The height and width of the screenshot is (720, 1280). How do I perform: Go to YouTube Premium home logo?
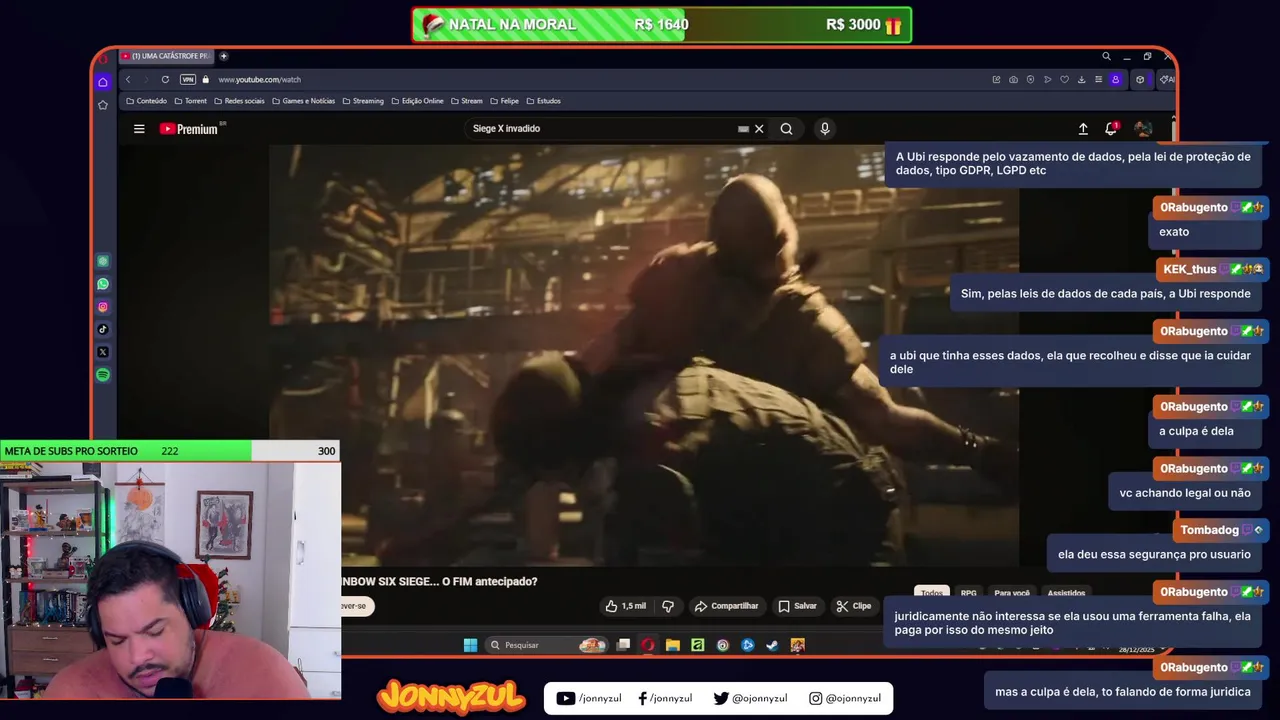click(x=189, y=129)
